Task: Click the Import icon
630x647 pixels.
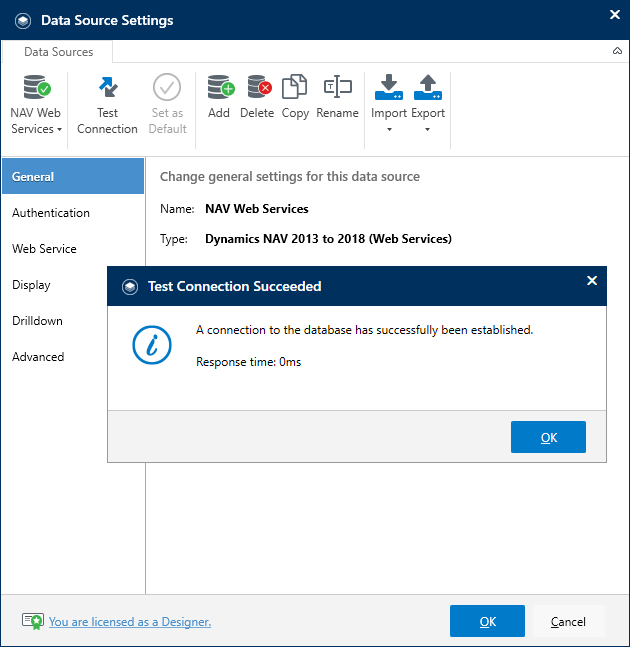Action: point(389,87)
